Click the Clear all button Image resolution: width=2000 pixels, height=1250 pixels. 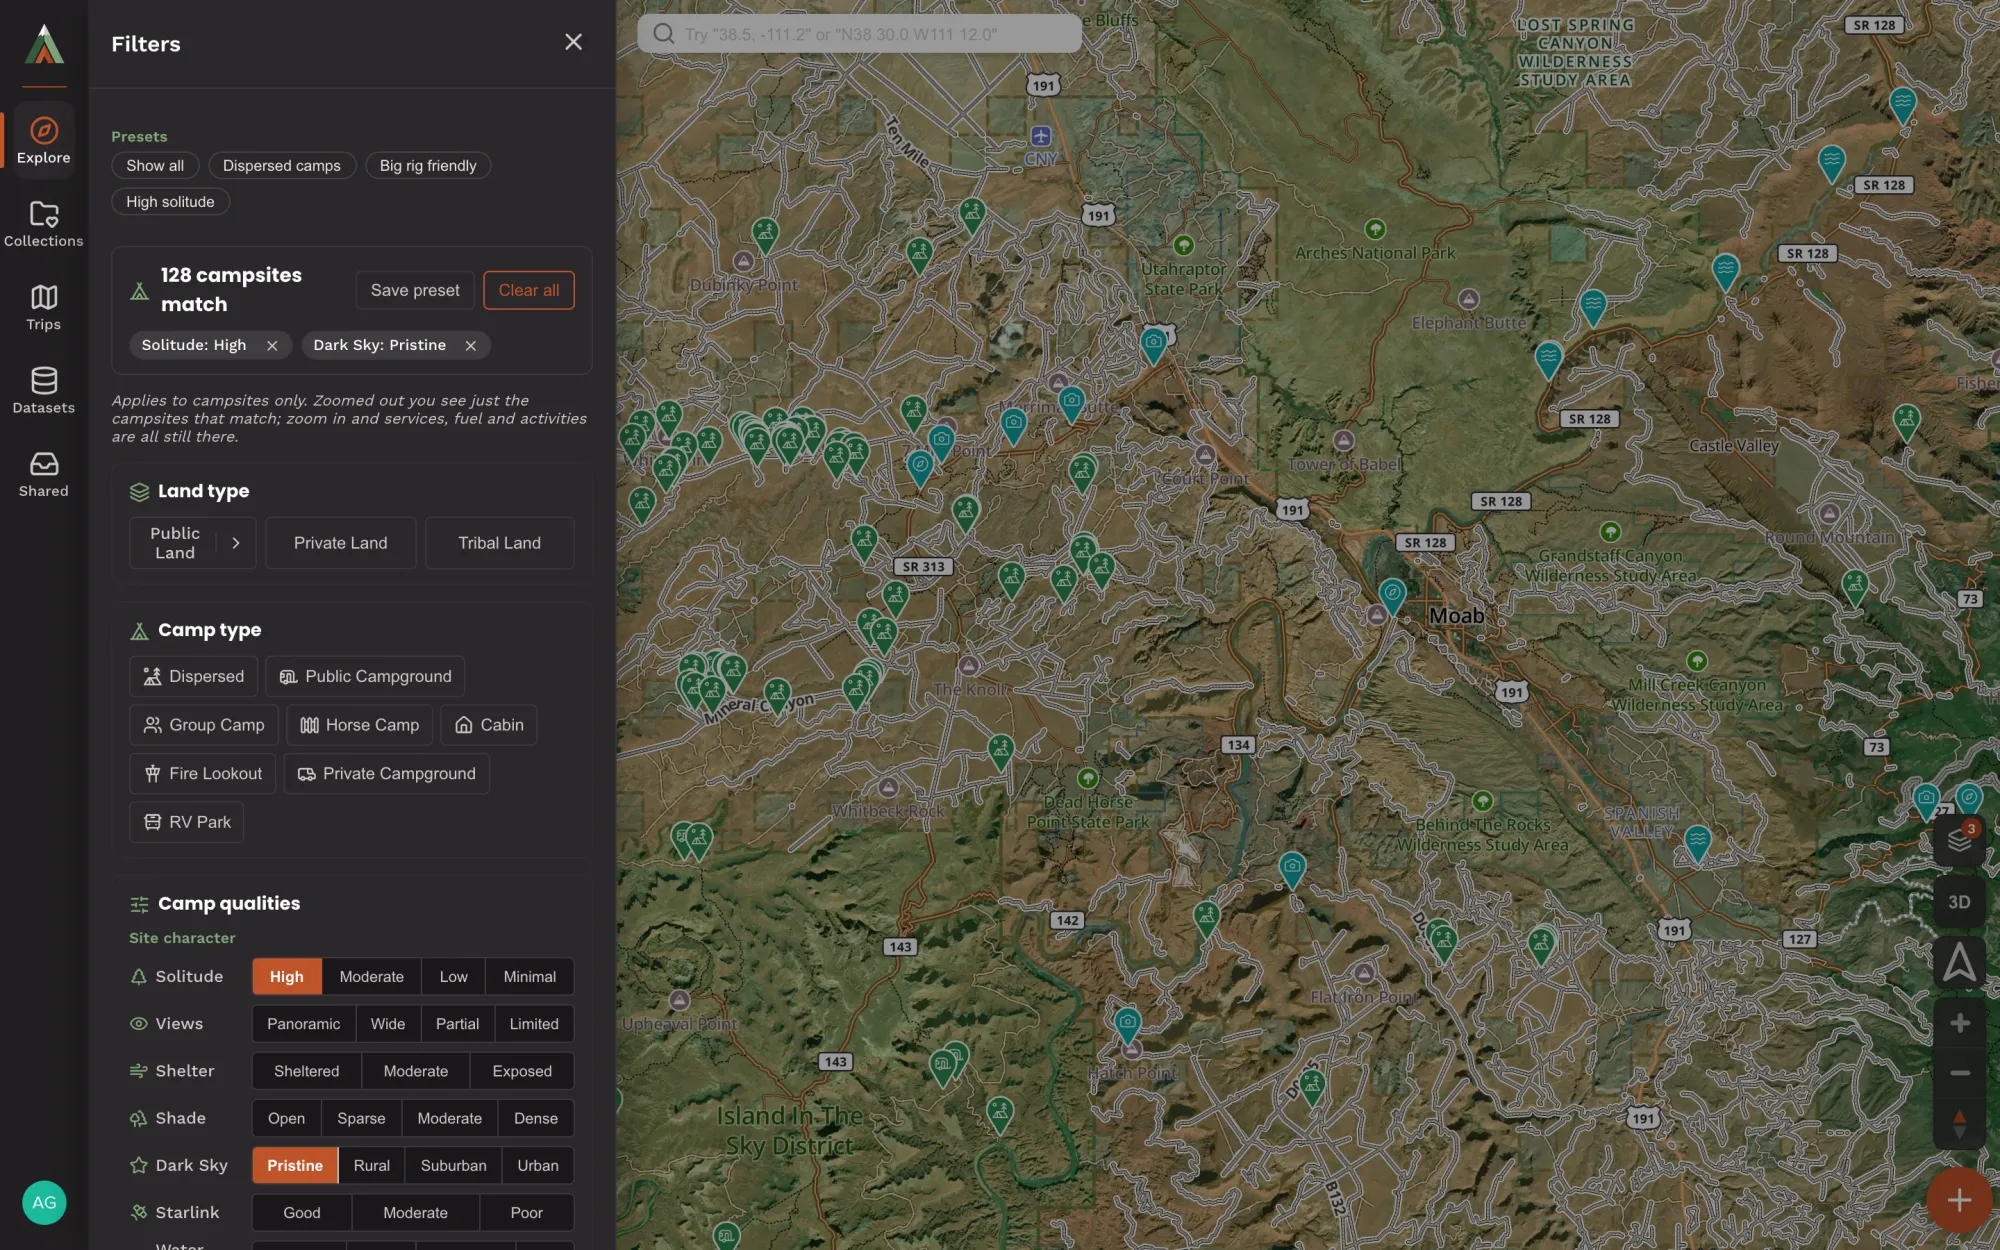tap(529, 290)
